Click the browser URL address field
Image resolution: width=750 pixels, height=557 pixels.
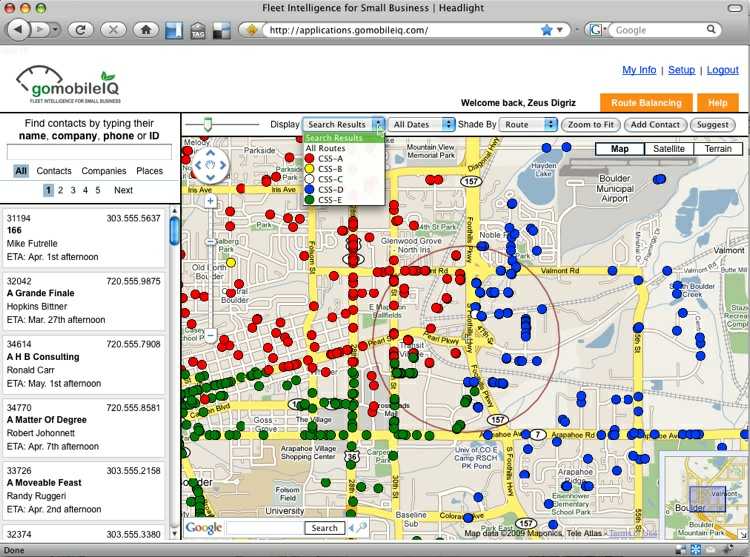pyautogui.click(x=402, y=30)
